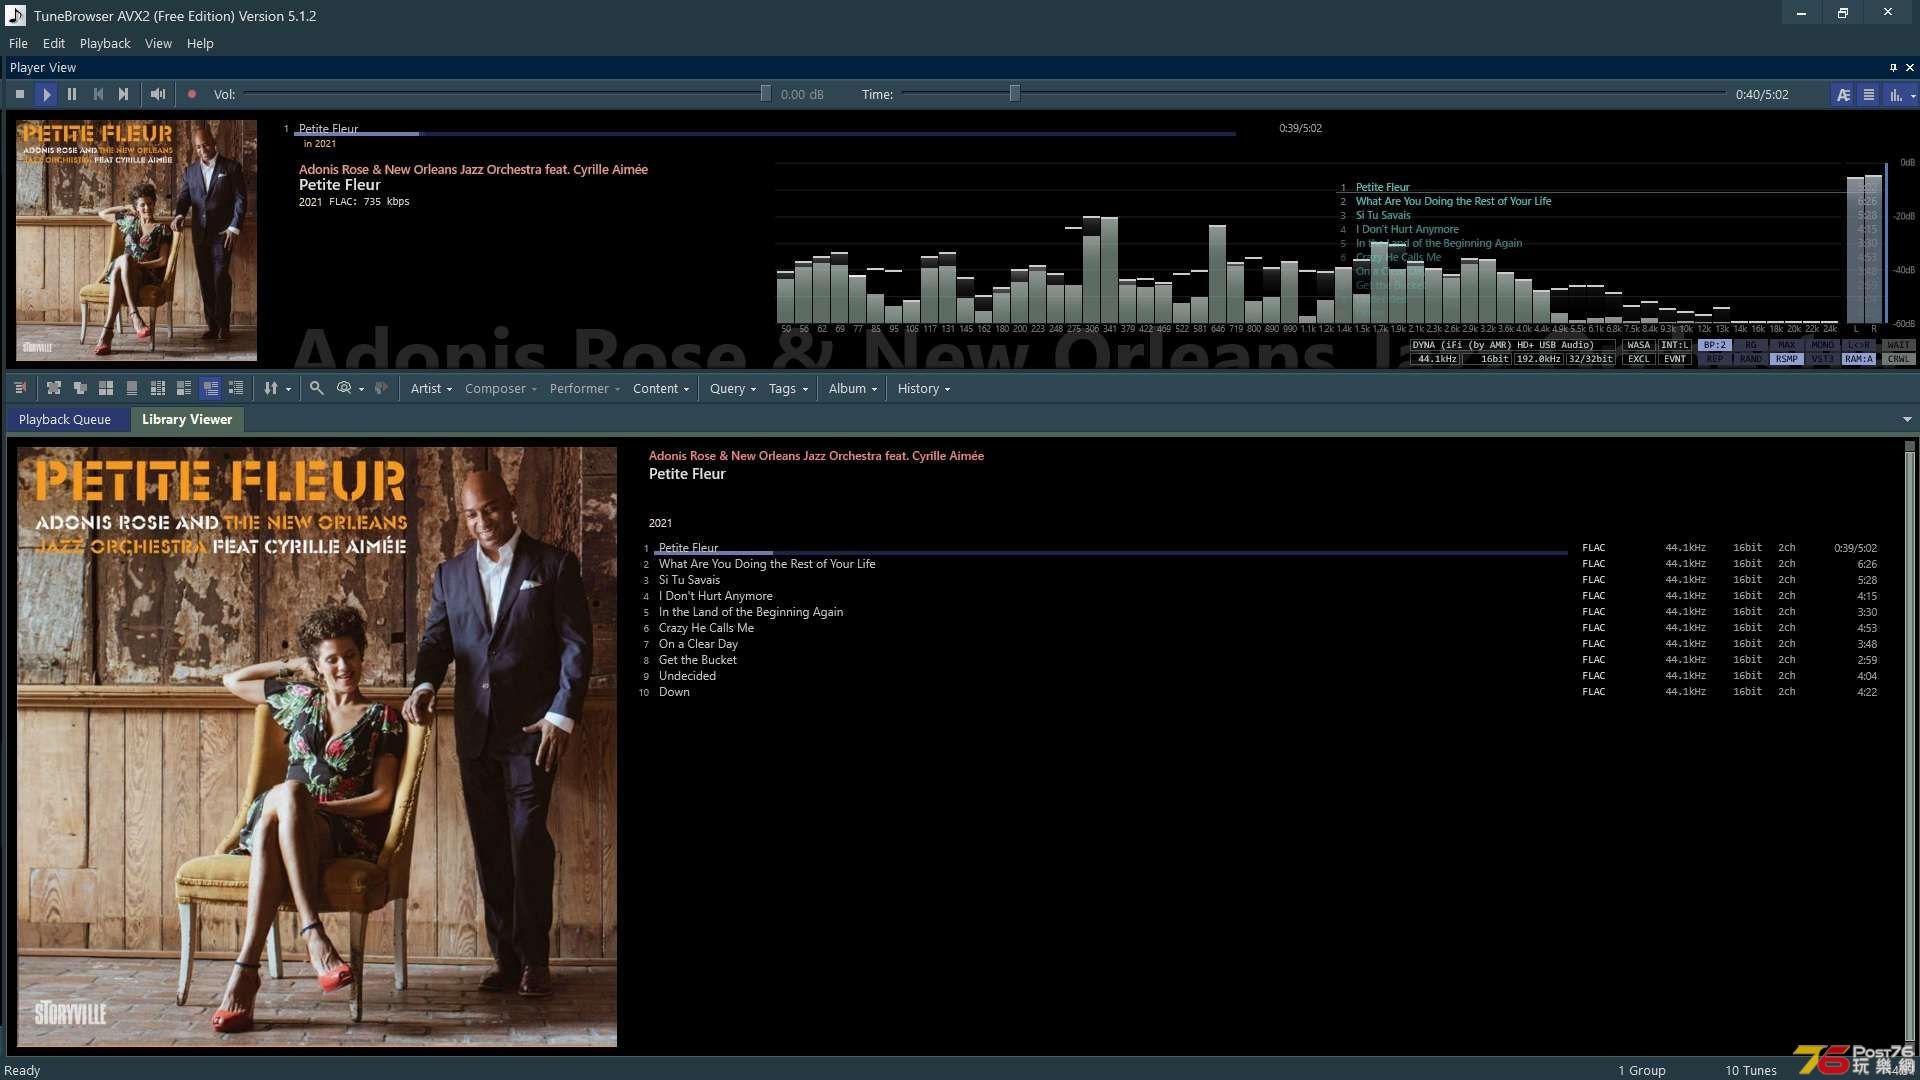Click the expand-all tree icon in library toolbar
The height and width of the screenshot is (1080, 1920).
(54, 388)
